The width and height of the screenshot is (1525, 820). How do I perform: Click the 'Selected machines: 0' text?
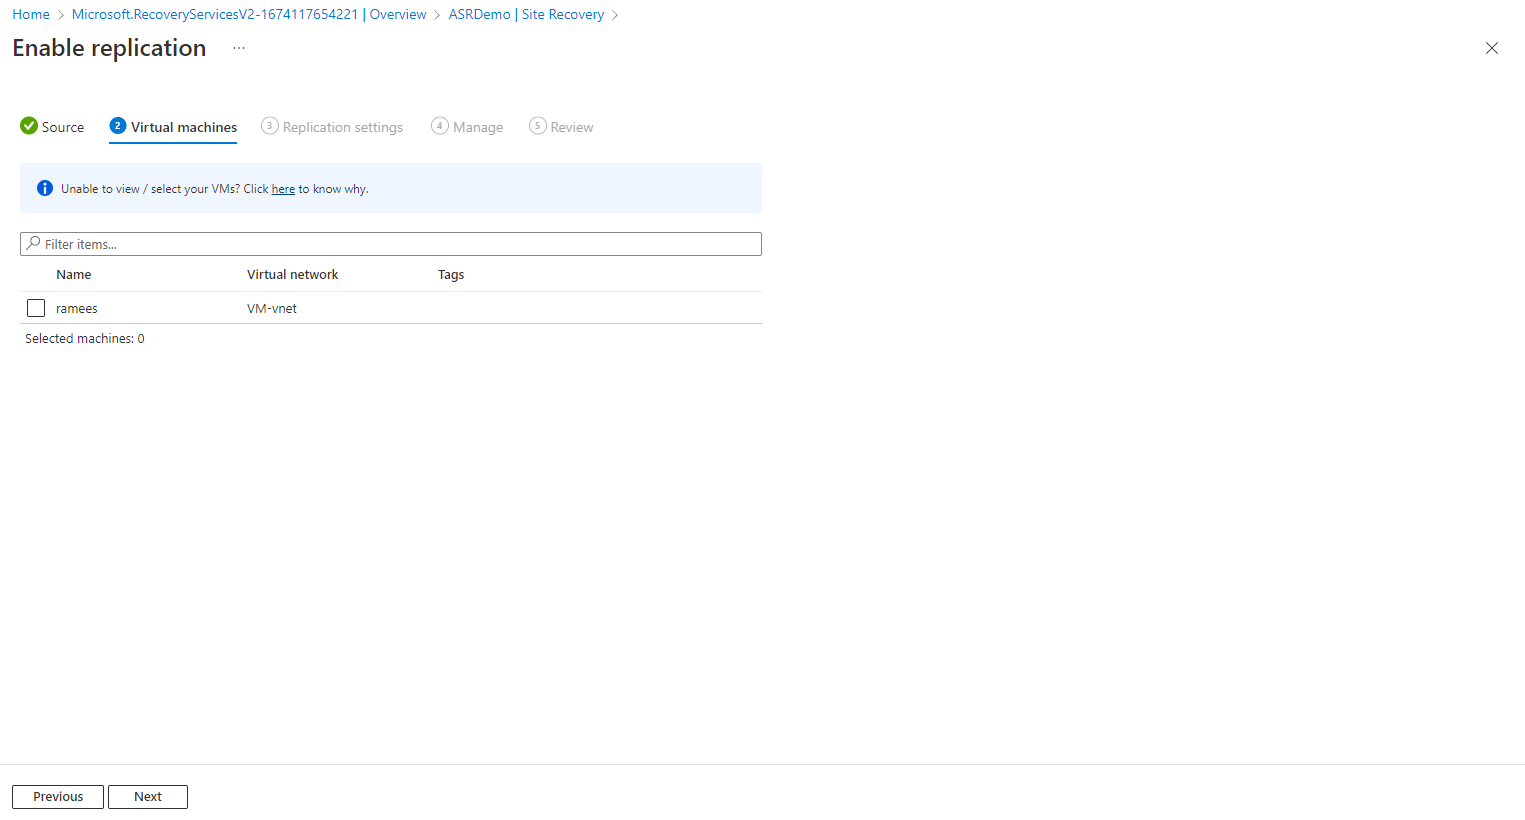(85, 339)
